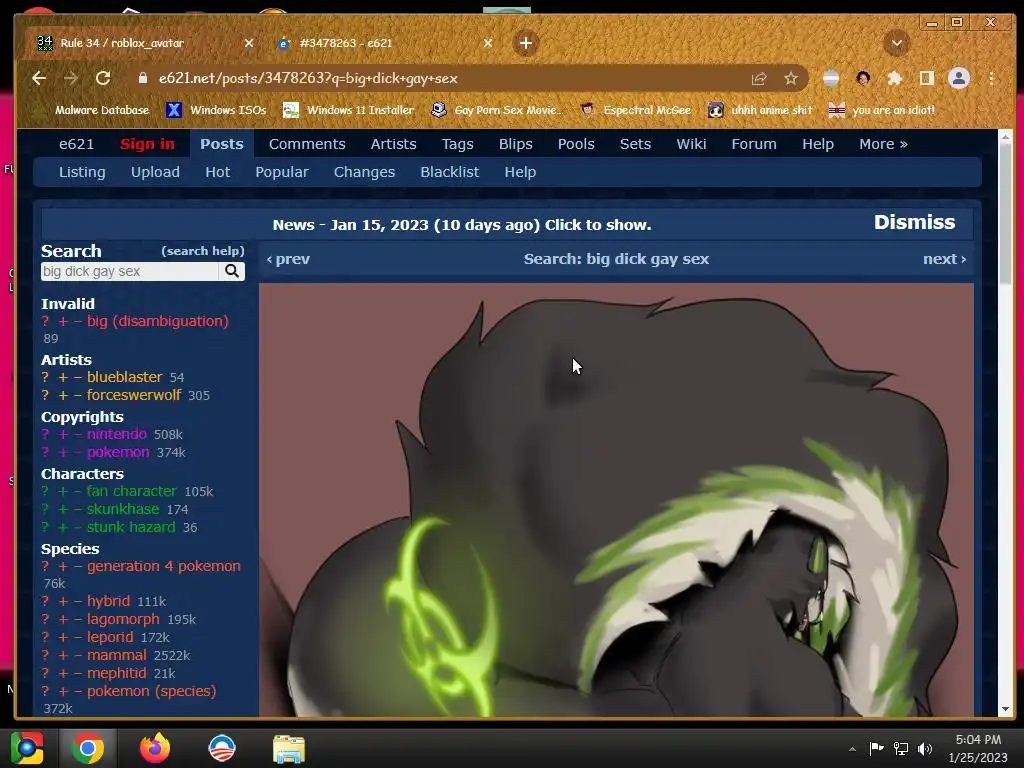The height and width of the screenshot is (768, 1024).
Task: Click the sidebar search input field
Action: (129, 271)
